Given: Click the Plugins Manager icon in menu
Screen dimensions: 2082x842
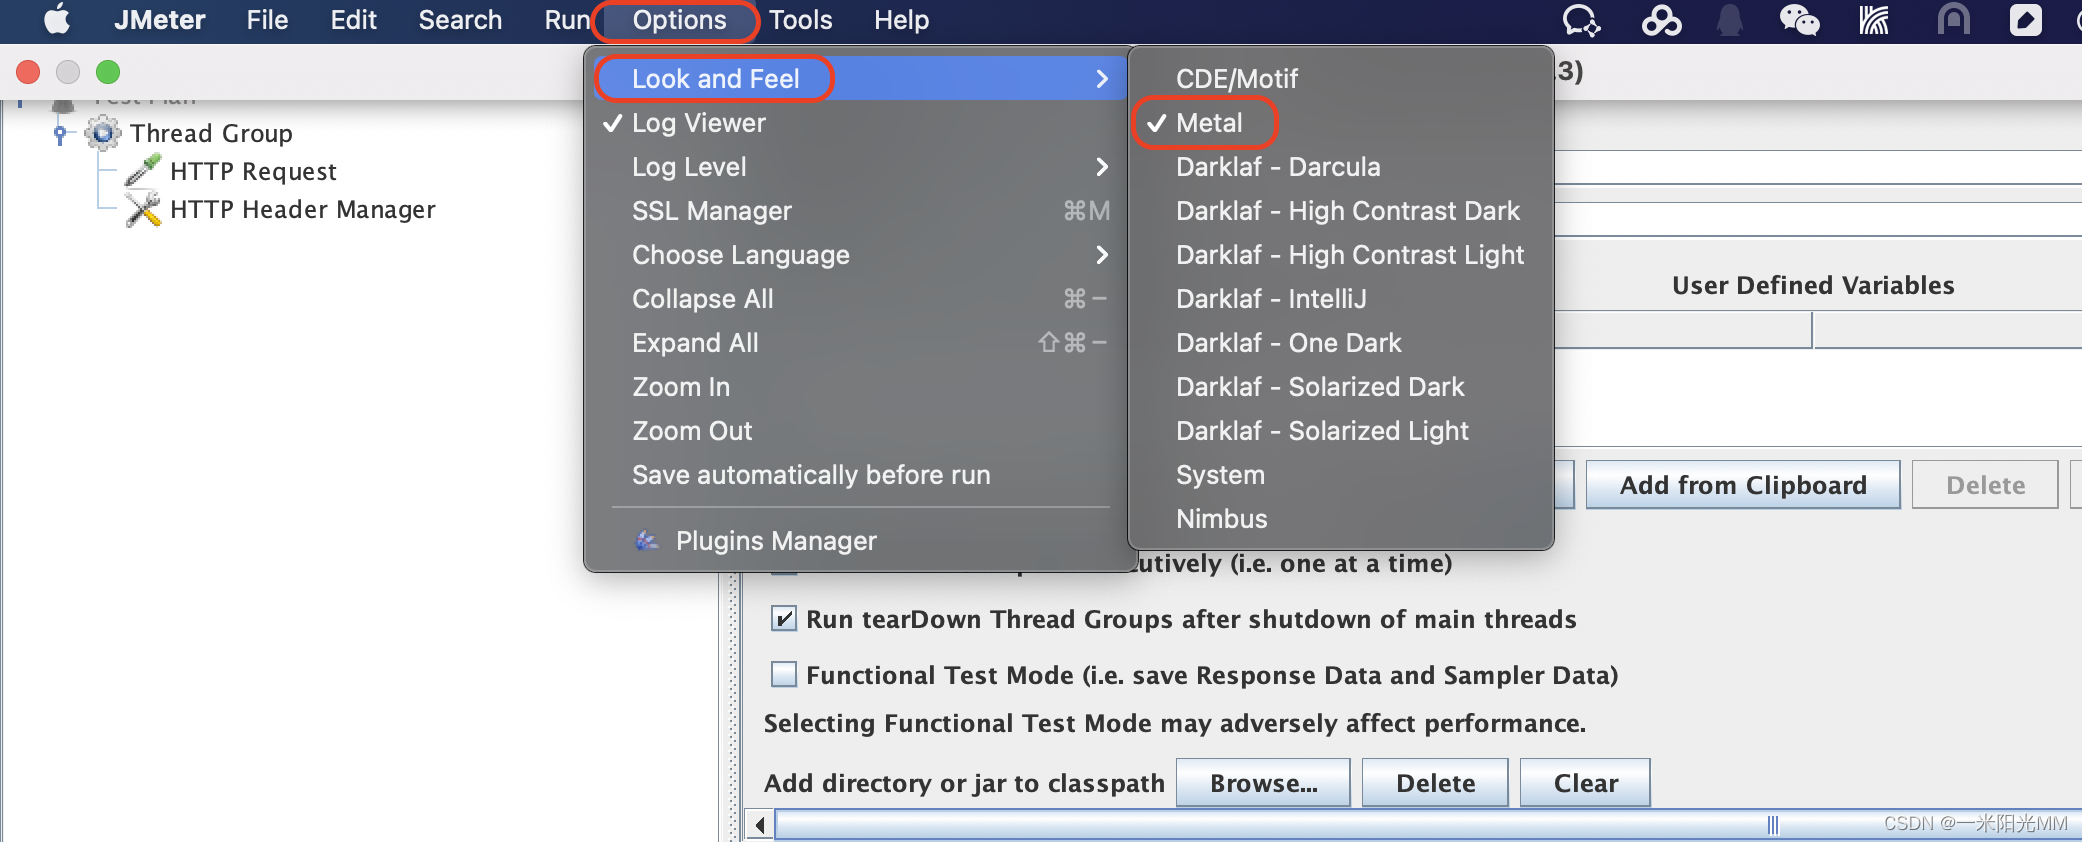Looking at the screenshot, I should click(647, 541).
